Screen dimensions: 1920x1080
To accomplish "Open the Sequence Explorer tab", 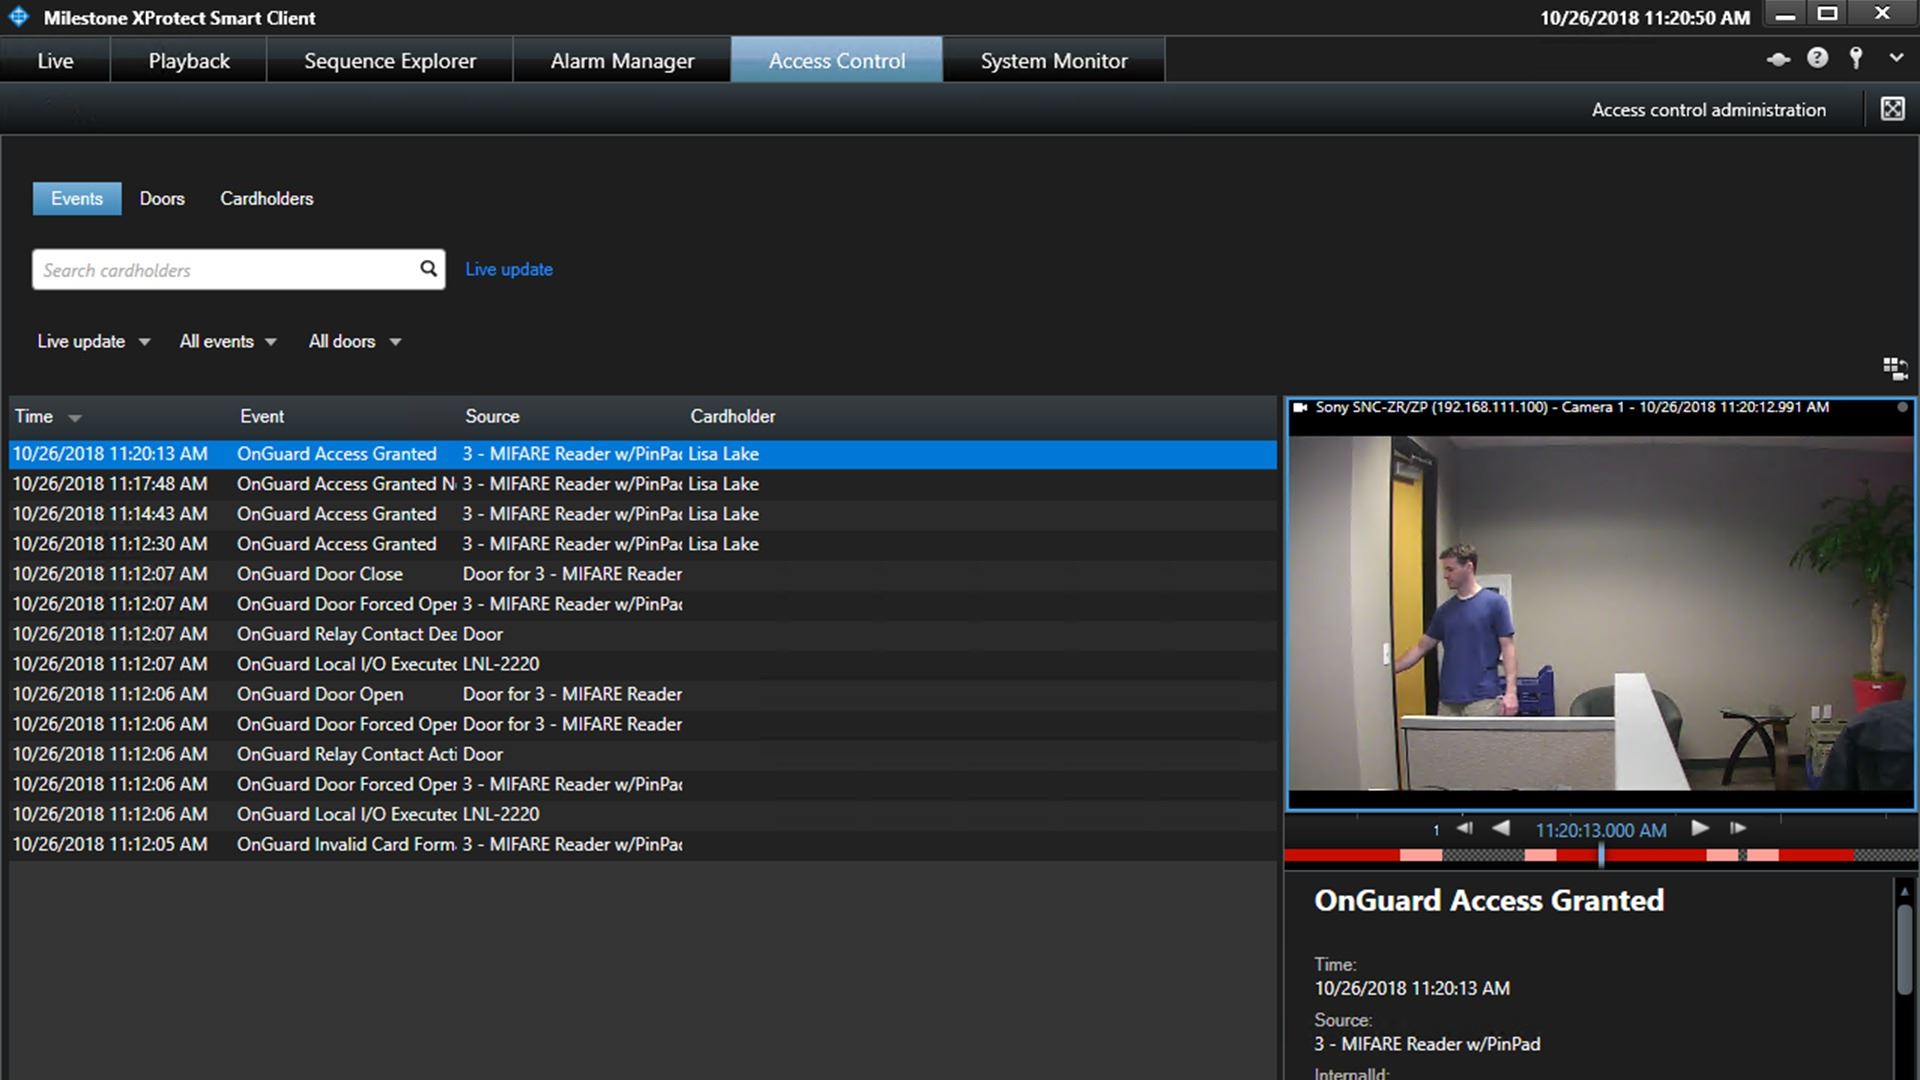I will click(x=390, y=60).
